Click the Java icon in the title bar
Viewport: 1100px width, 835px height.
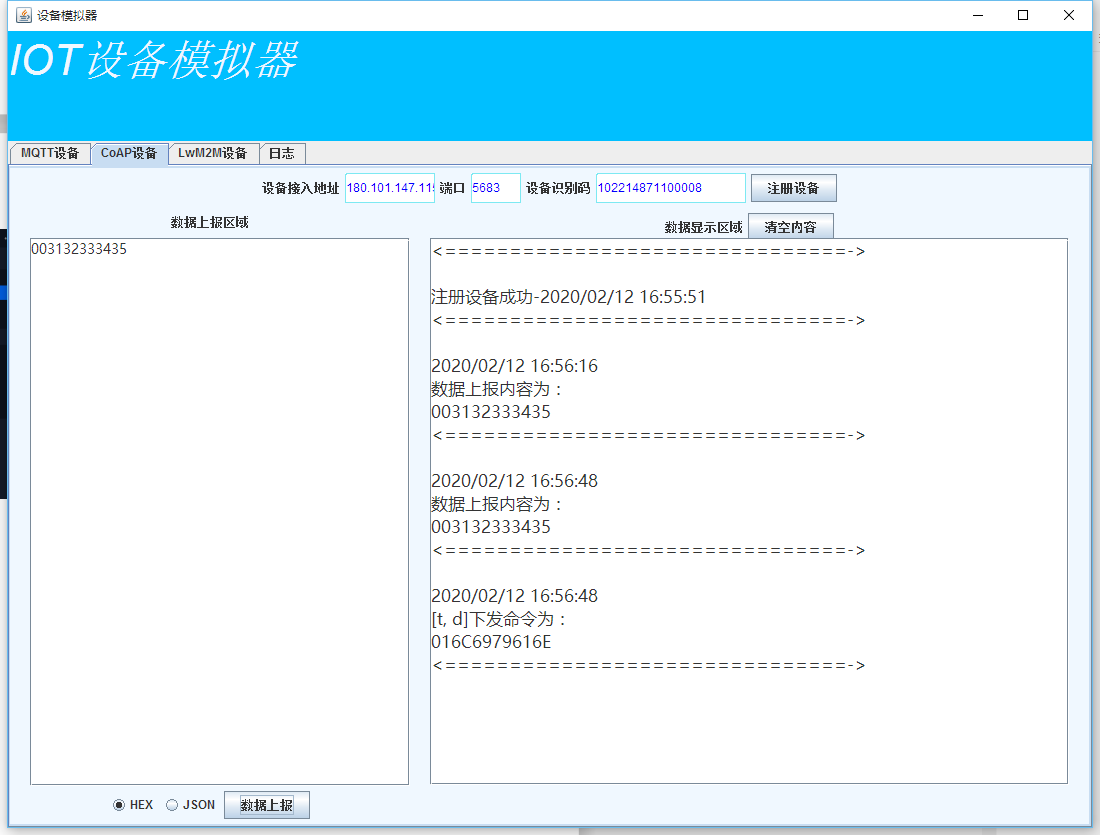[x=24, y=15]
